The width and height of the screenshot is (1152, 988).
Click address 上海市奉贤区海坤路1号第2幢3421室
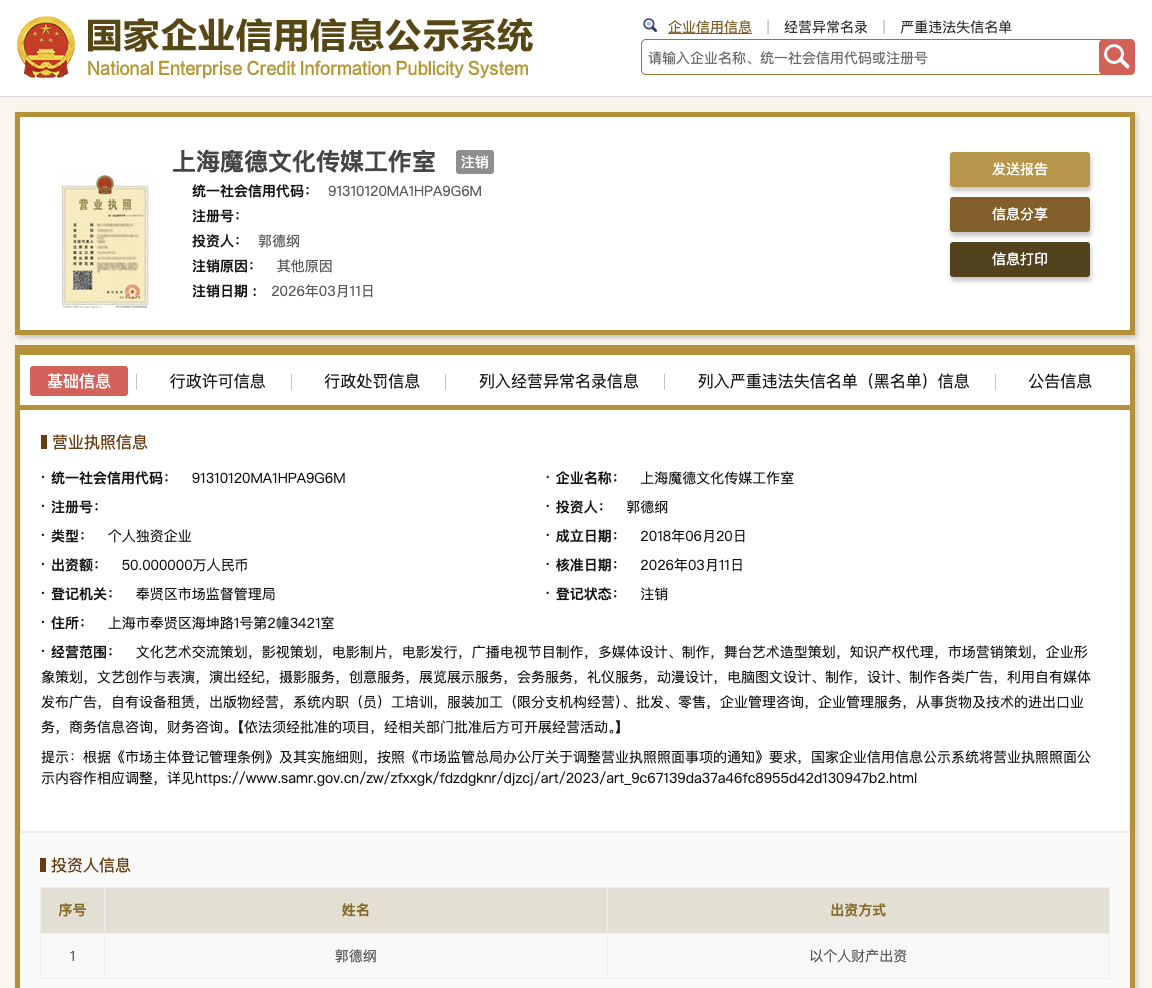tap(221, 623)
